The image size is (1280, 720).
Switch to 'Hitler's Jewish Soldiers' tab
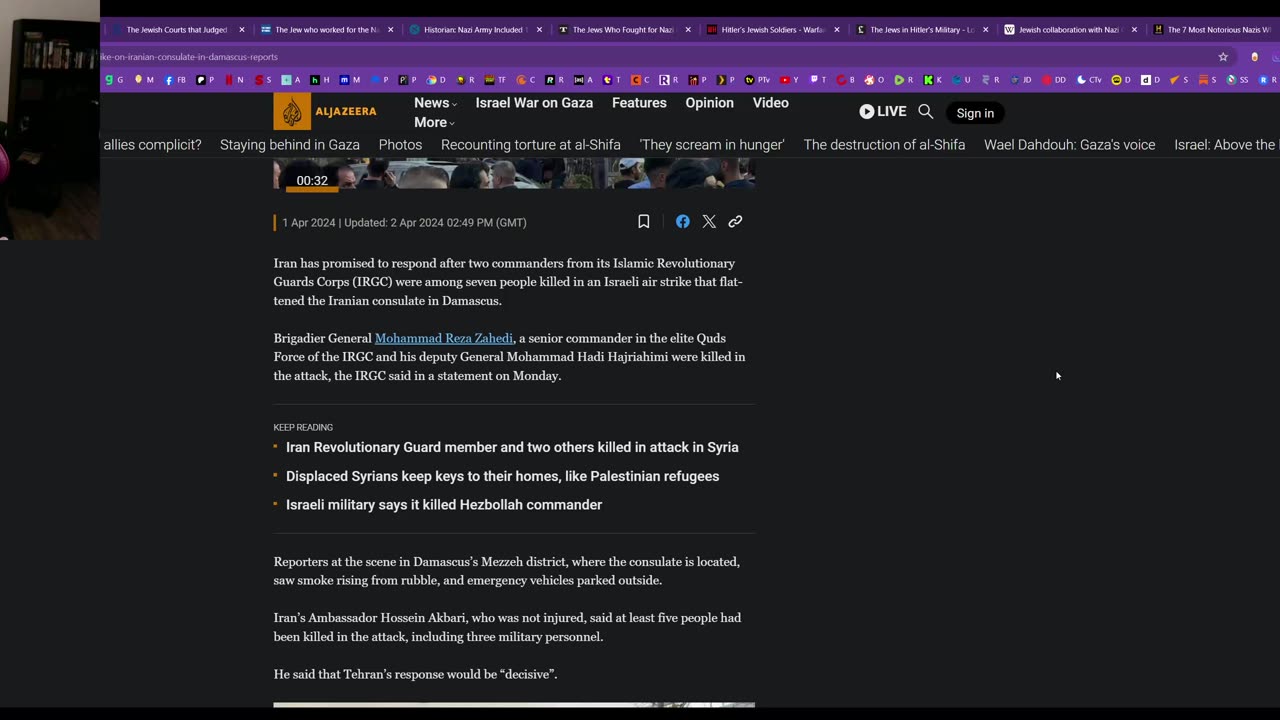pos(772,30)
